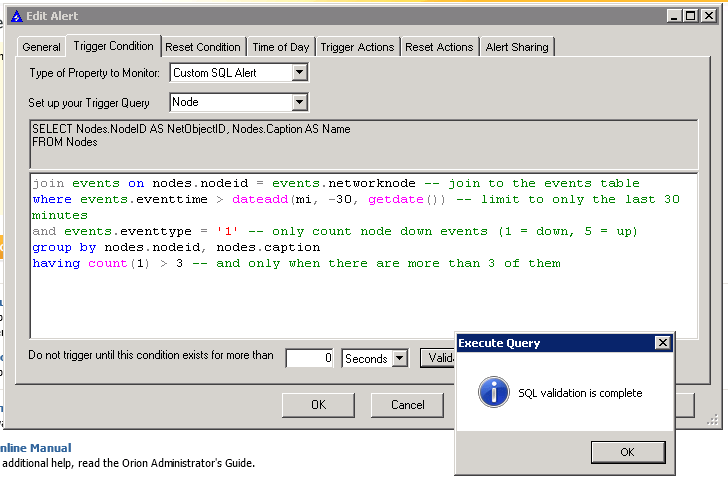Click the Edit Alert title bar icon
728x478 pixels.
17,16
